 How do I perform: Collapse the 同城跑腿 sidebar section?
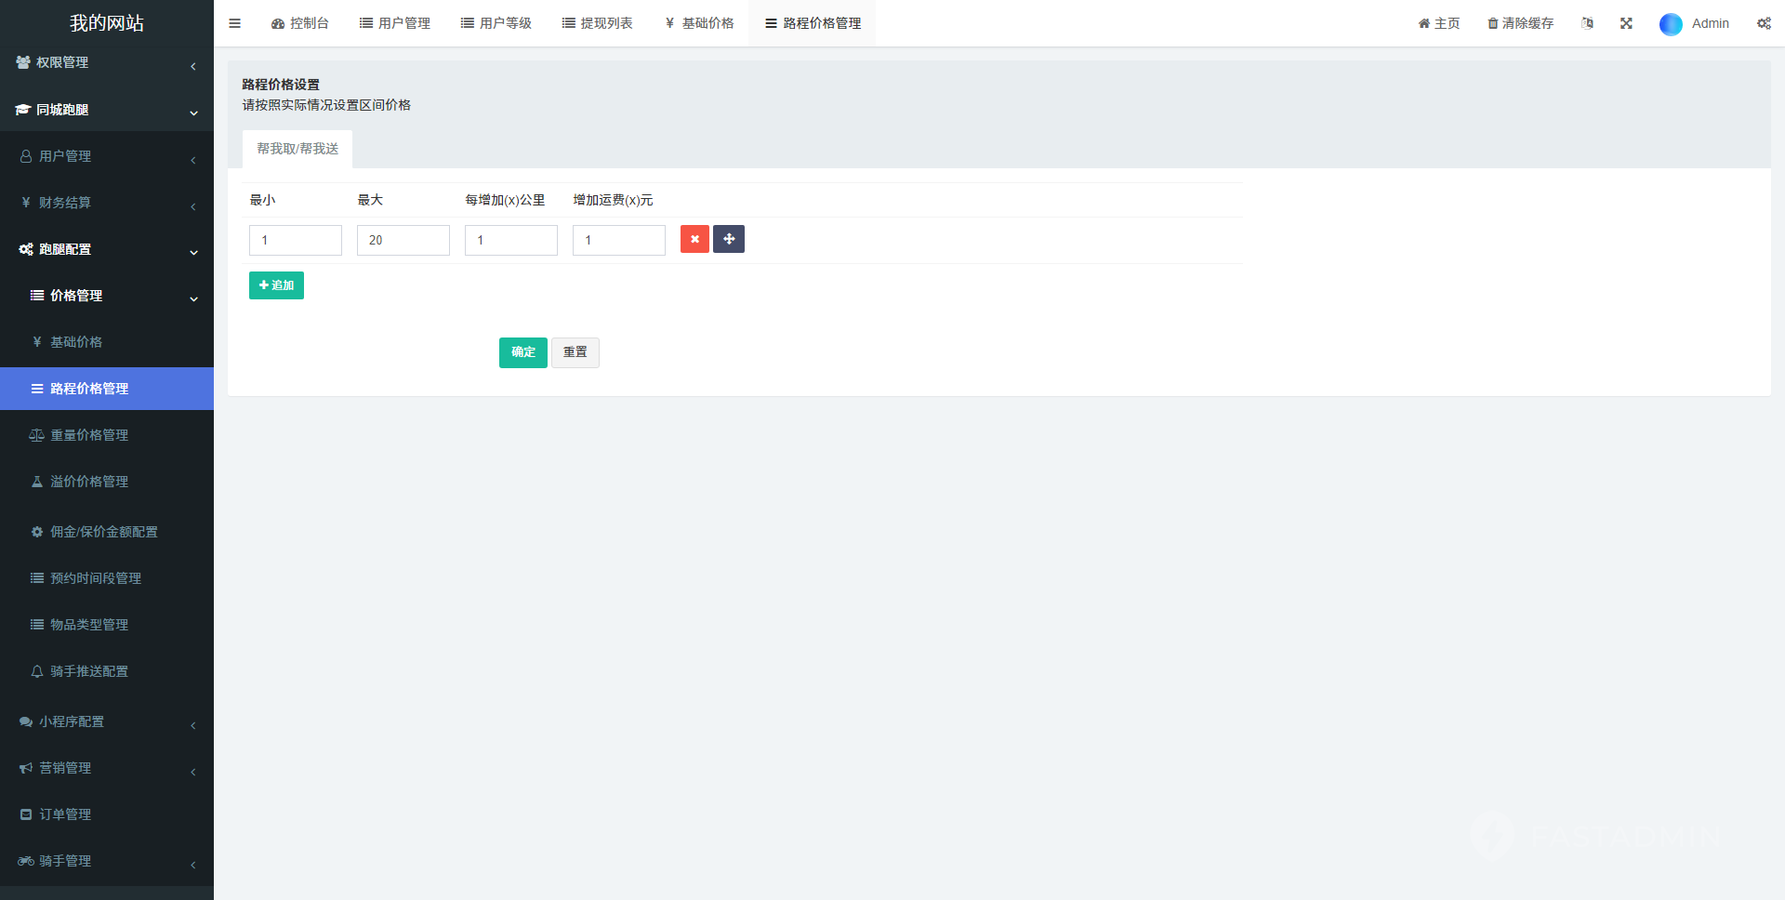click(106, 110)
